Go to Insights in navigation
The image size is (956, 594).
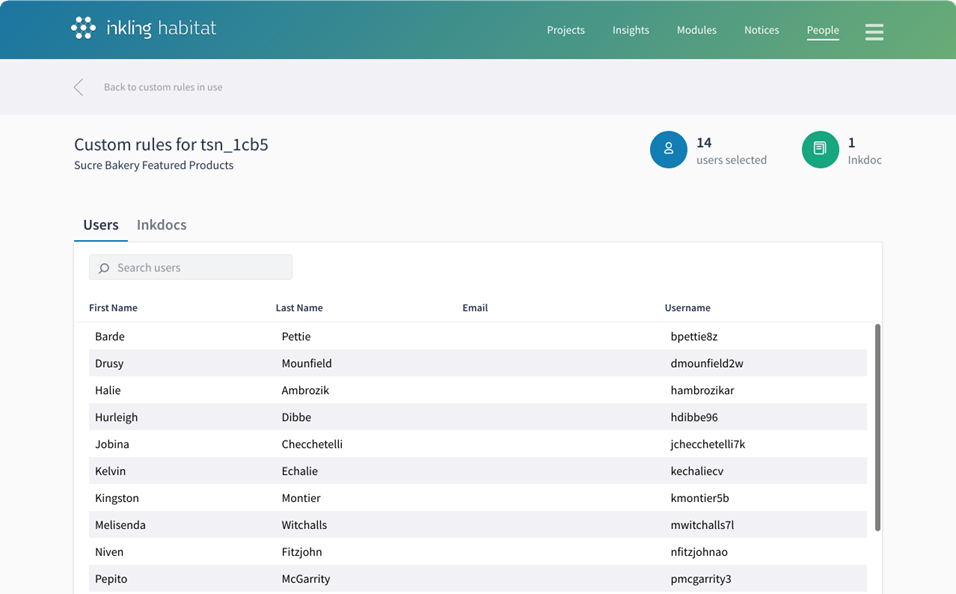(630, 30)
